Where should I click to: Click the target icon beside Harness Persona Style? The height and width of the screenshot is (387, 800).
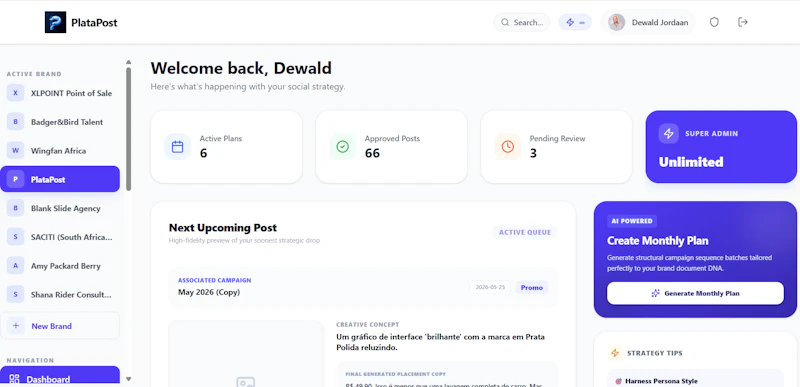(x=618, y=381)
